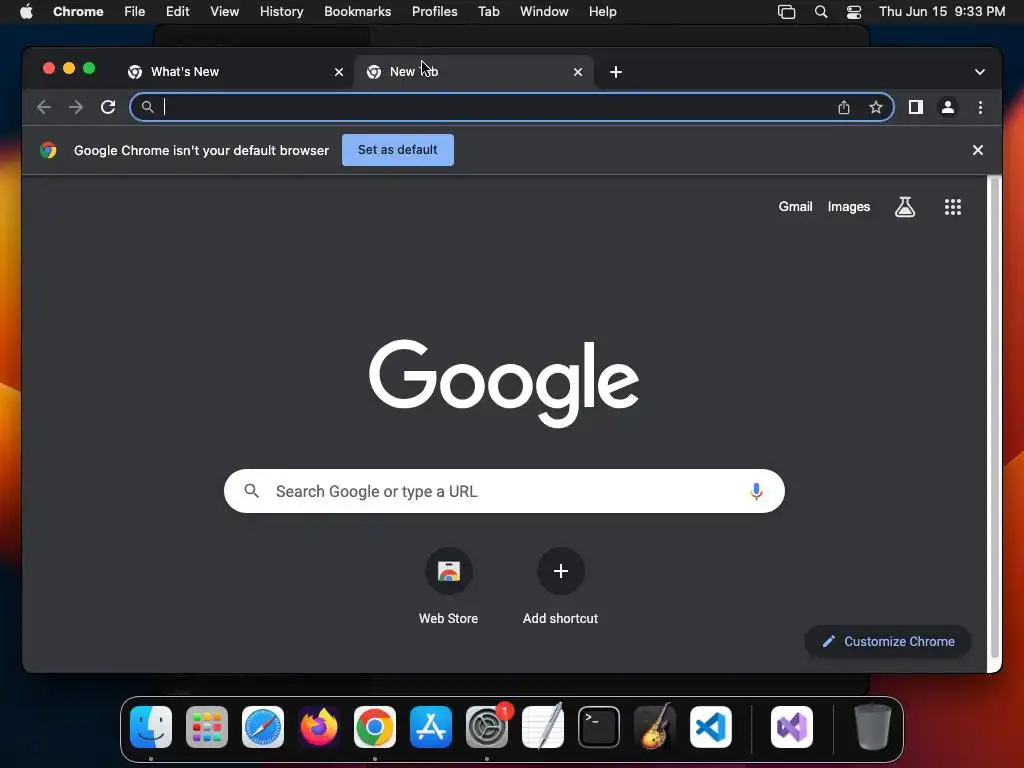Screen dimensions: 1024x768
Task: Open the Chrome application menu
Action: [78, 12]
